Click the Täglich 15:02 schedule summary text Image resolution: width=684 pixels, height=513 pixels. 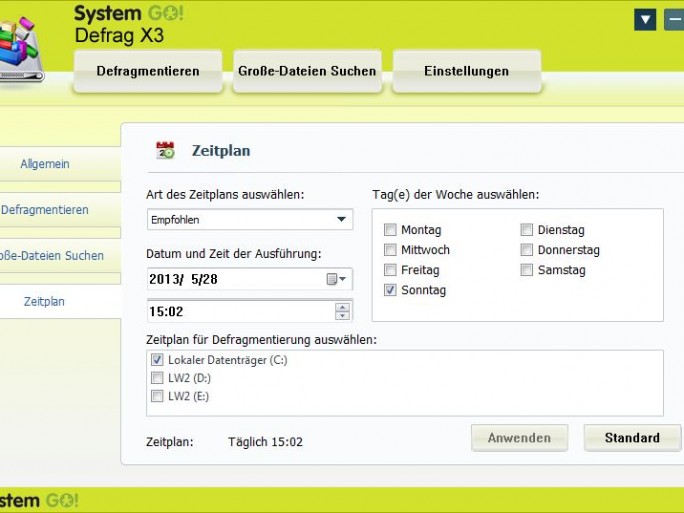tap(265, 442)
